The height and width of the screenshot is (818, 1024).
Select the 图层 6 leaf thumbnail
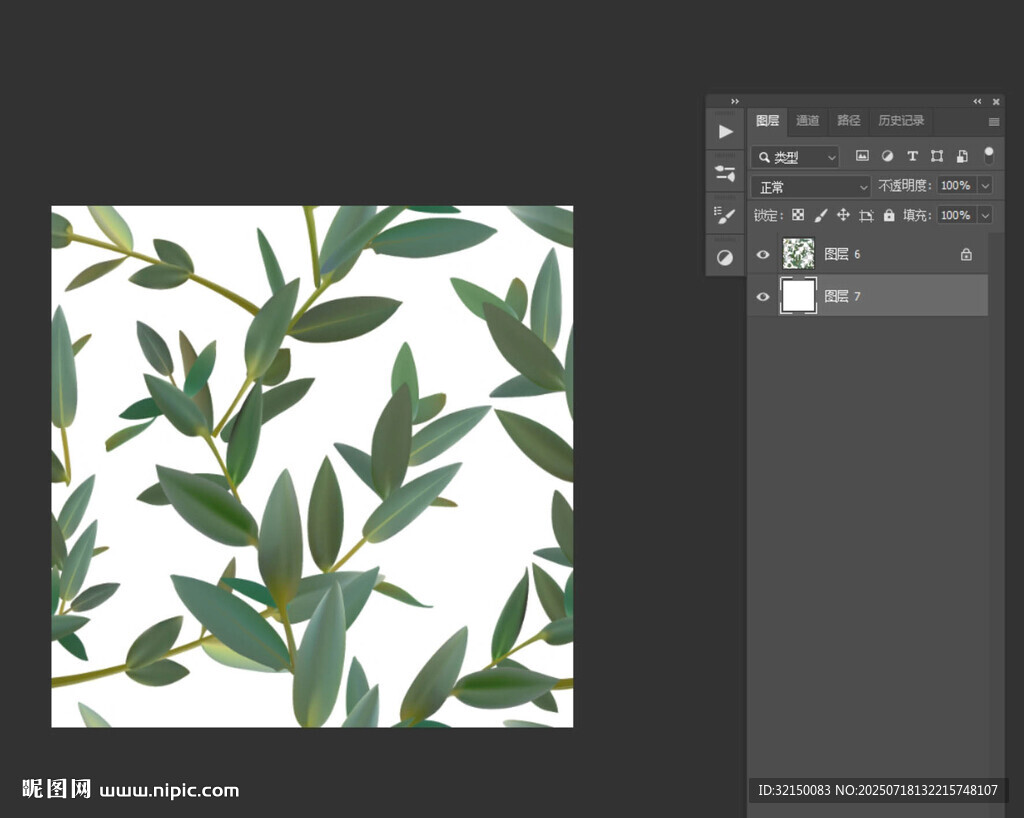pyautogui.click(x=798, y=254)
